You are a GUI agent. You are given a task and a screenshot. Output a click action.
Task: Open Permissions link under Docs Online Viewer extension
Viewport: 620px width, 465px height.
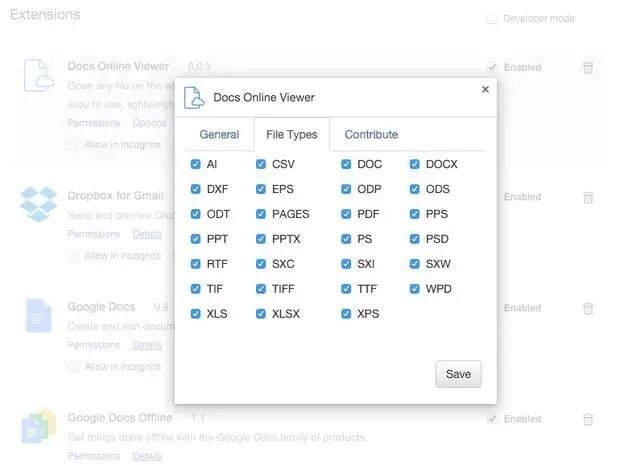pos(93,123)
